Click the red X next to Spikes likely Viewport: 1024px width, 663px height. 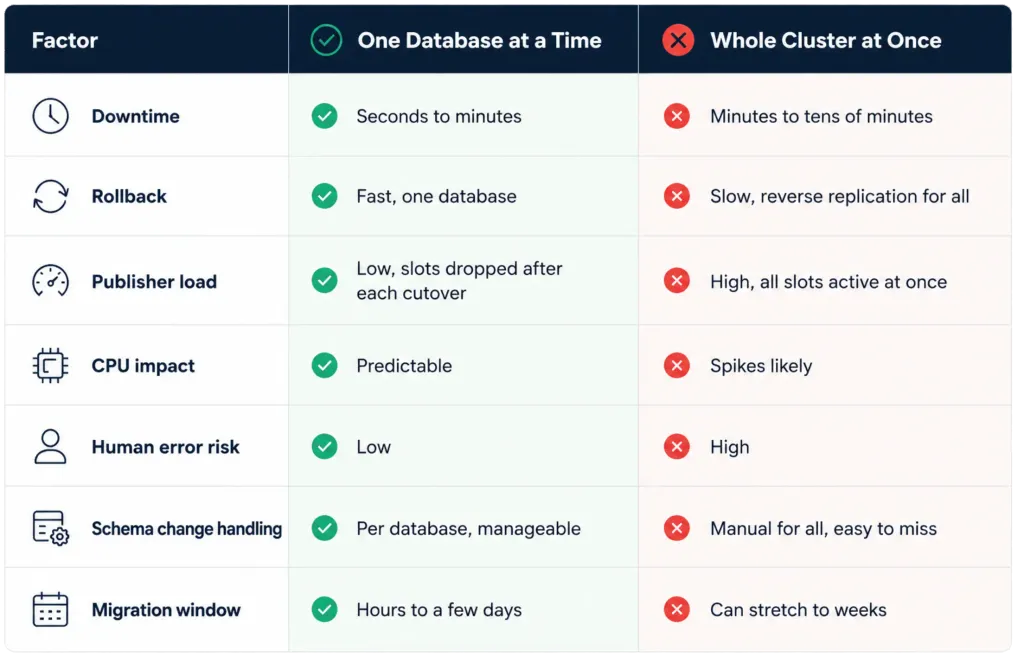(677, 365)
